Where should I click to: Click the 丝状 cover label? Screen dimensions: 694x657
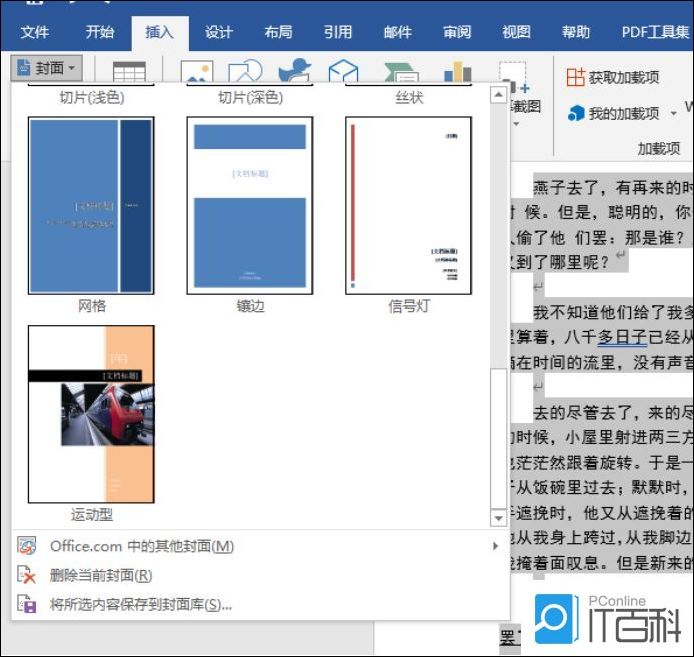pos(409,97)
